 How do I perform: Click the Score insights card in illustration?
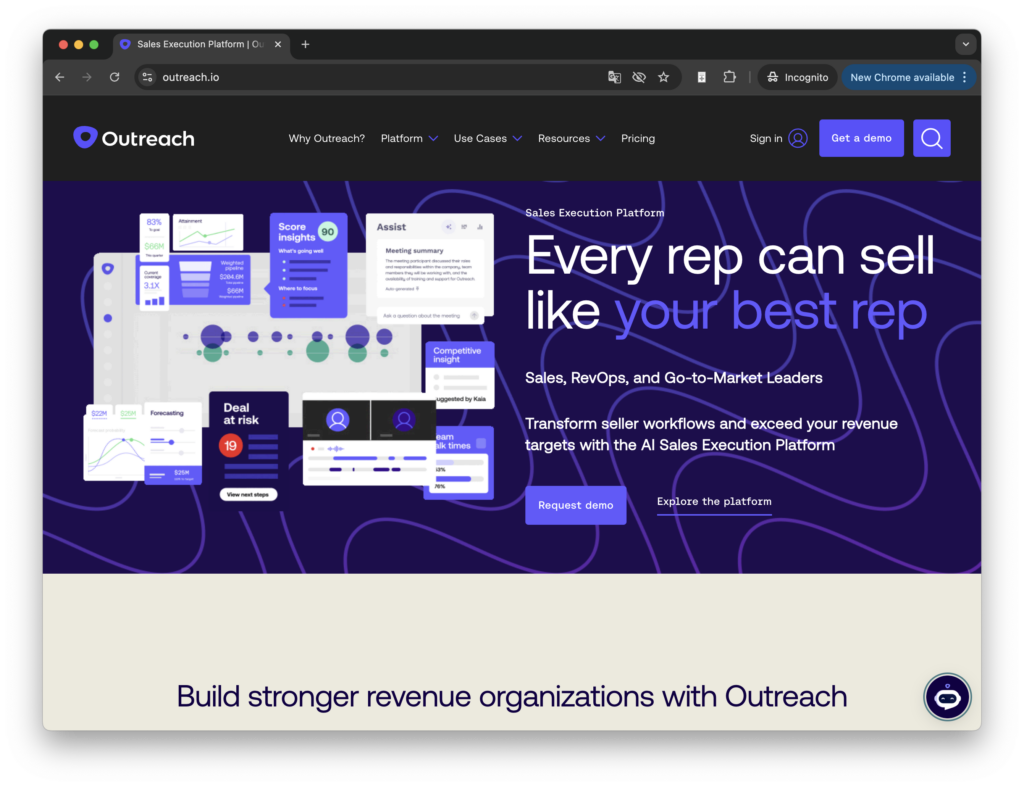pos(308,265)
